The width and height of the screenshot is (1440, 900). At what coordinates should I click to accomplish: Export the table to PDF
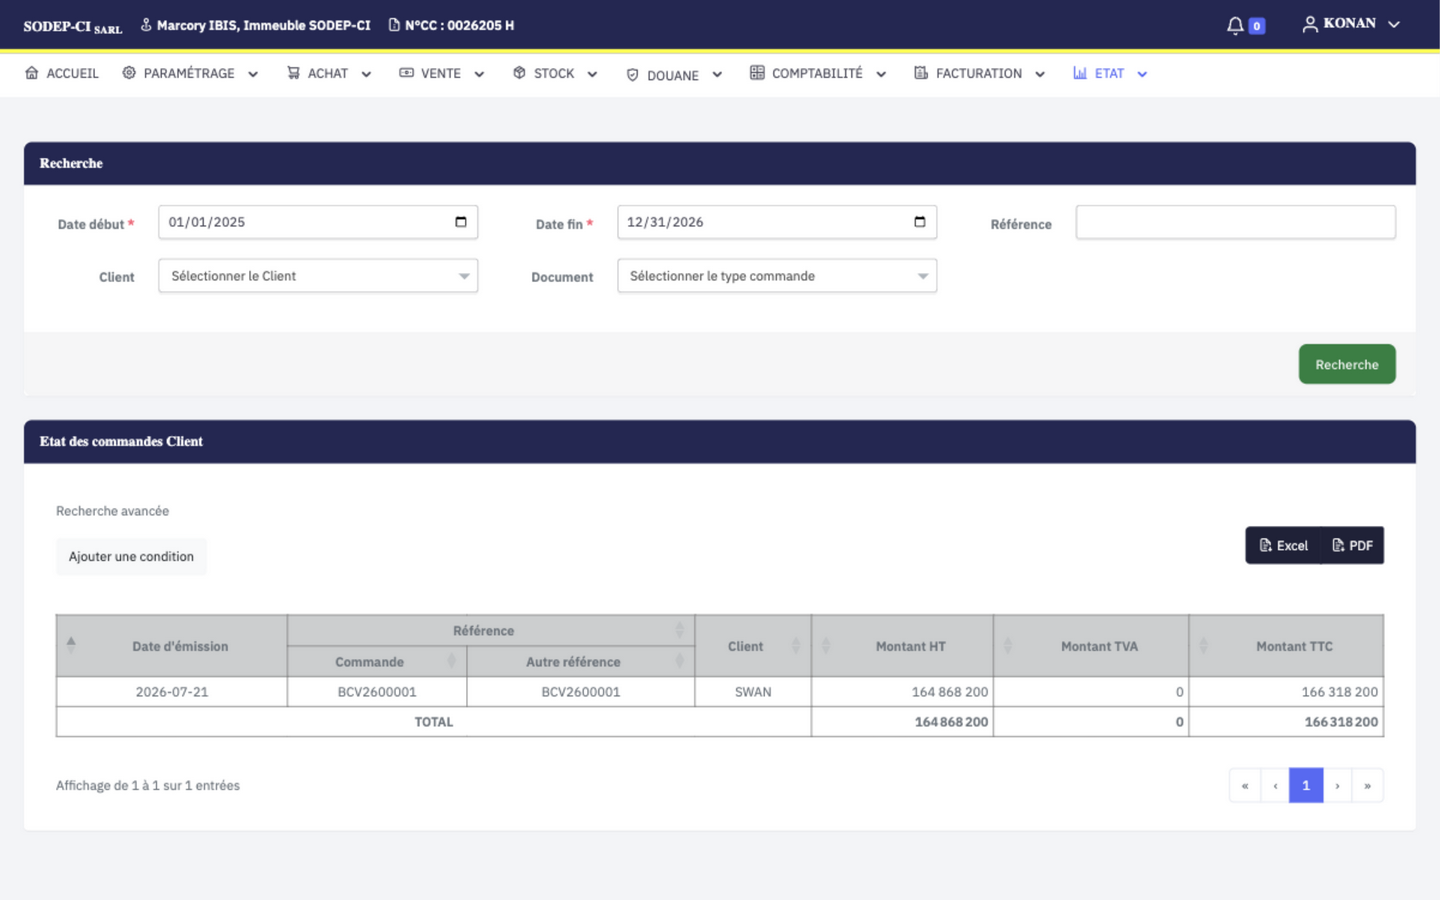(1353, 545)
